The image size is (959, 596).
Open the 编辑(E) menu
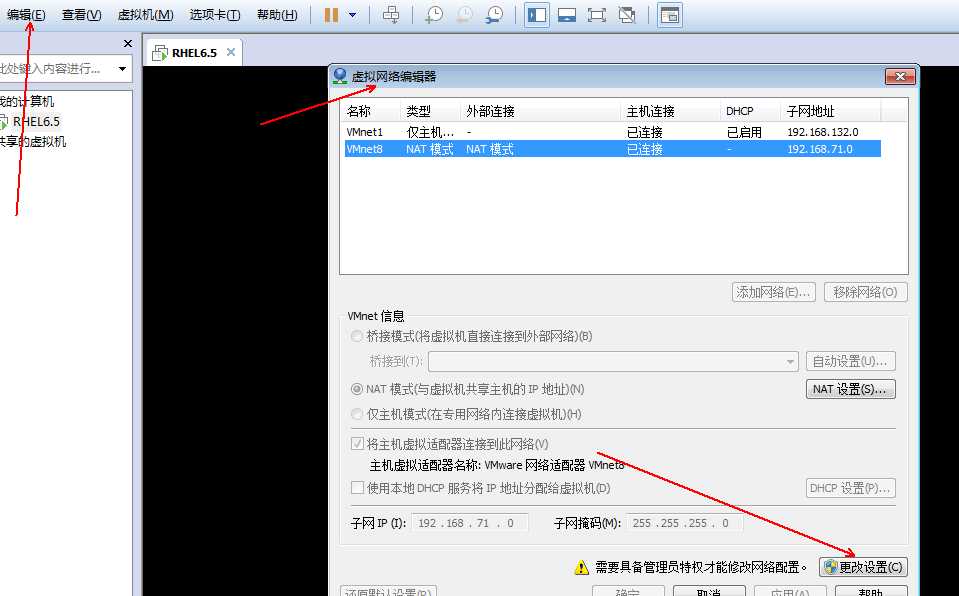click(x=26, y=15)
